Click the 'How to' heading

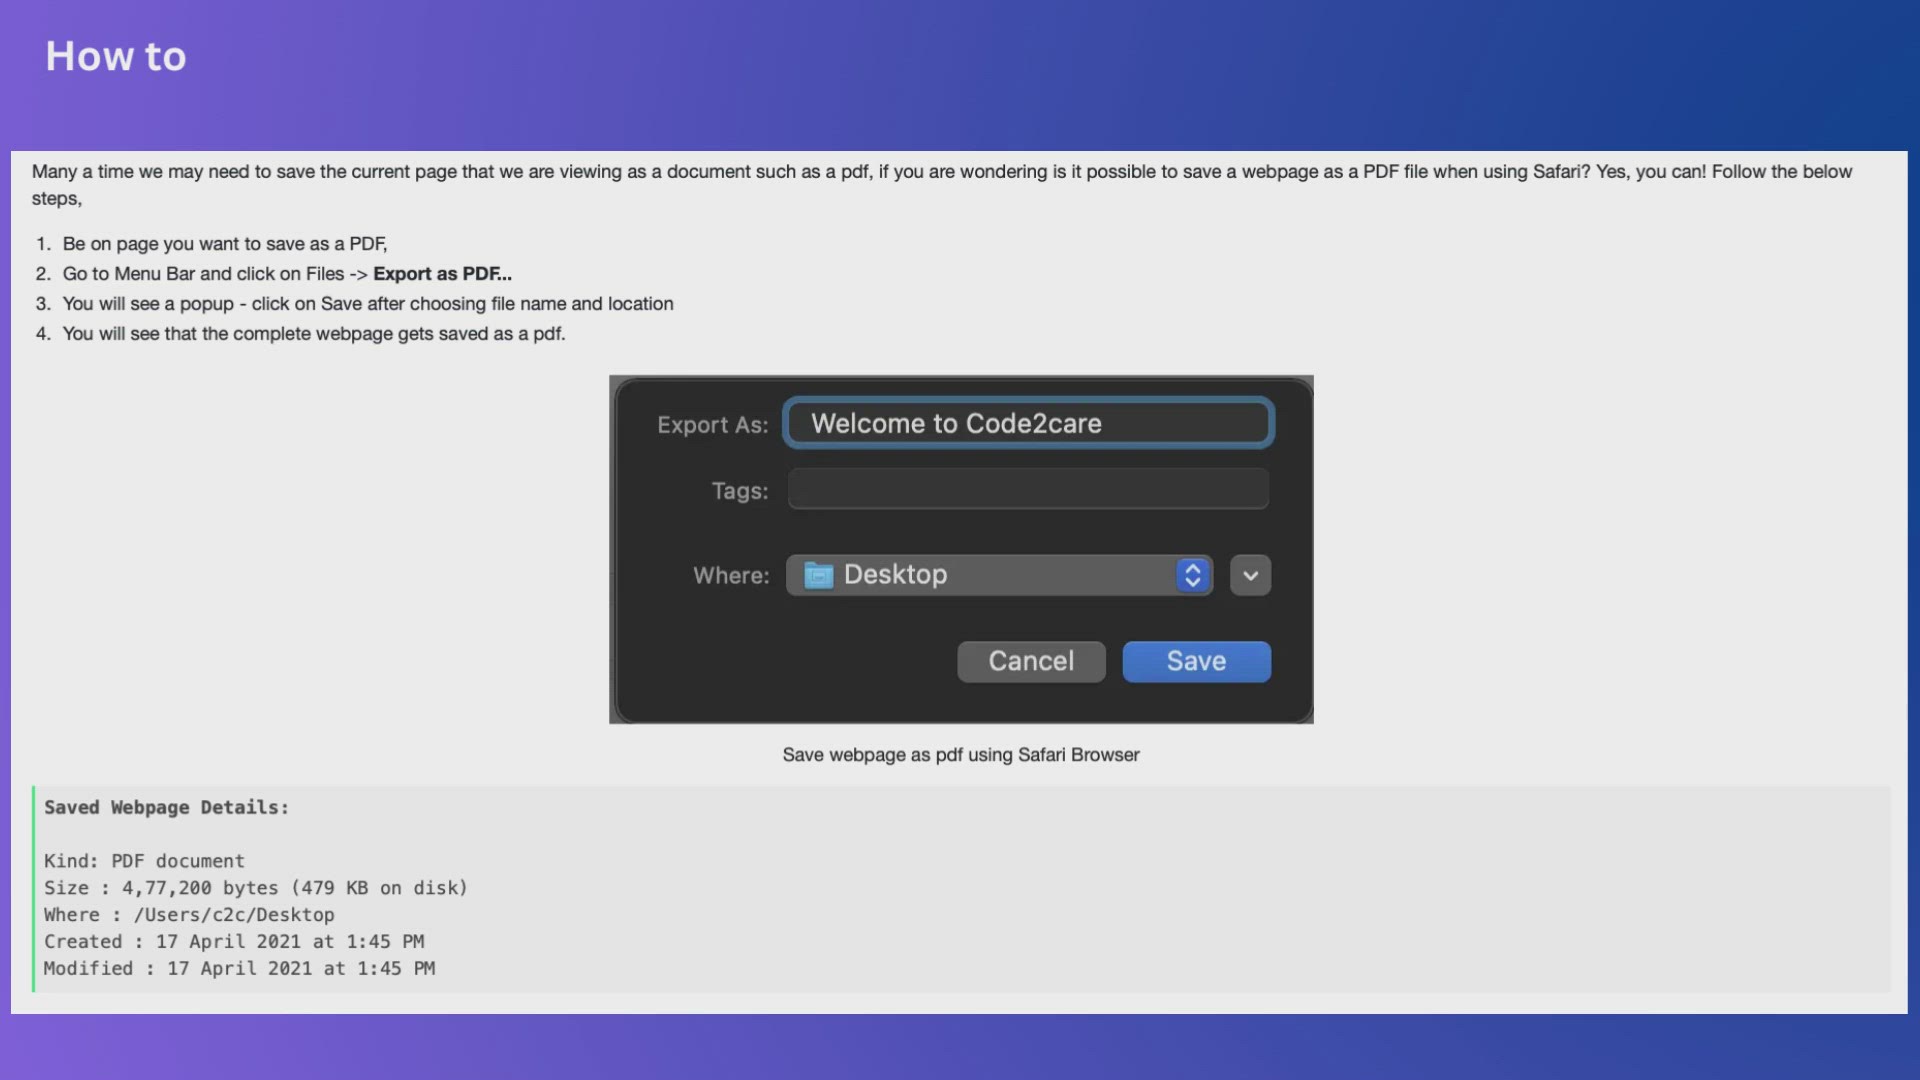pyautogui.click(x=116, y=56)
